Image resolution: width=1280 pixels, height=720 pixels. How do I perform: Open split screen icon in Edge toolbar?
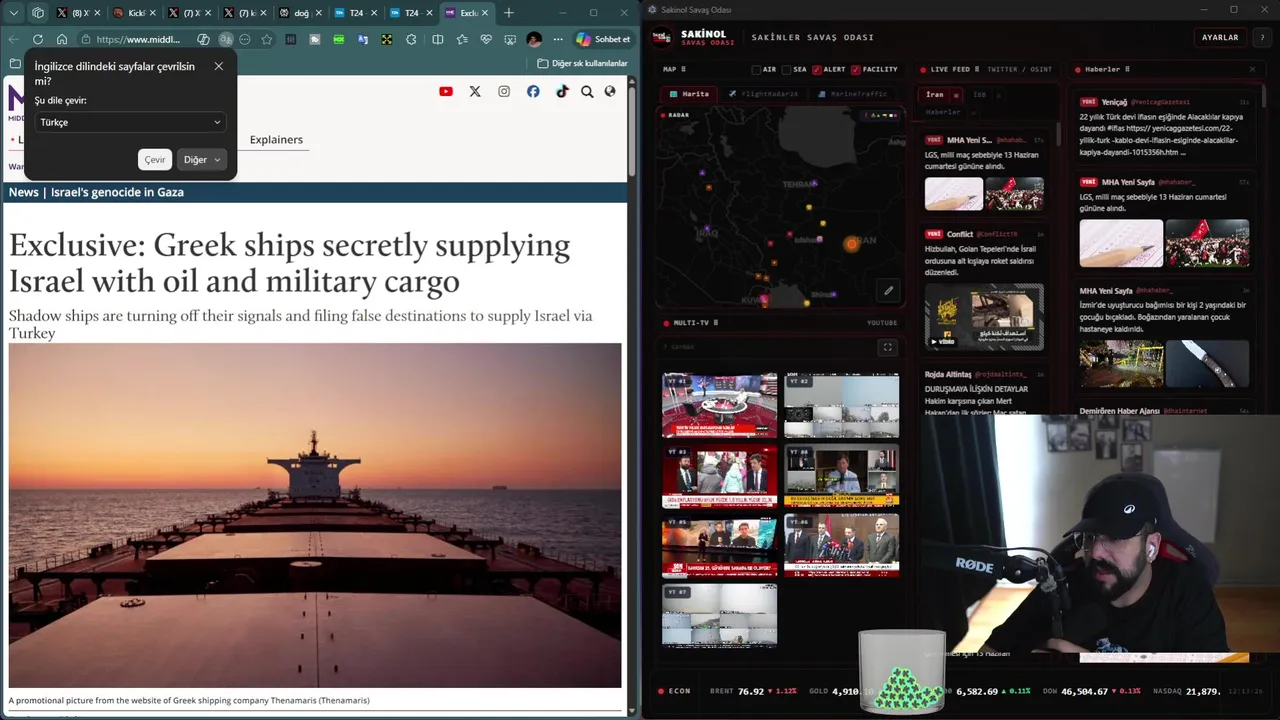coord(437,39)
